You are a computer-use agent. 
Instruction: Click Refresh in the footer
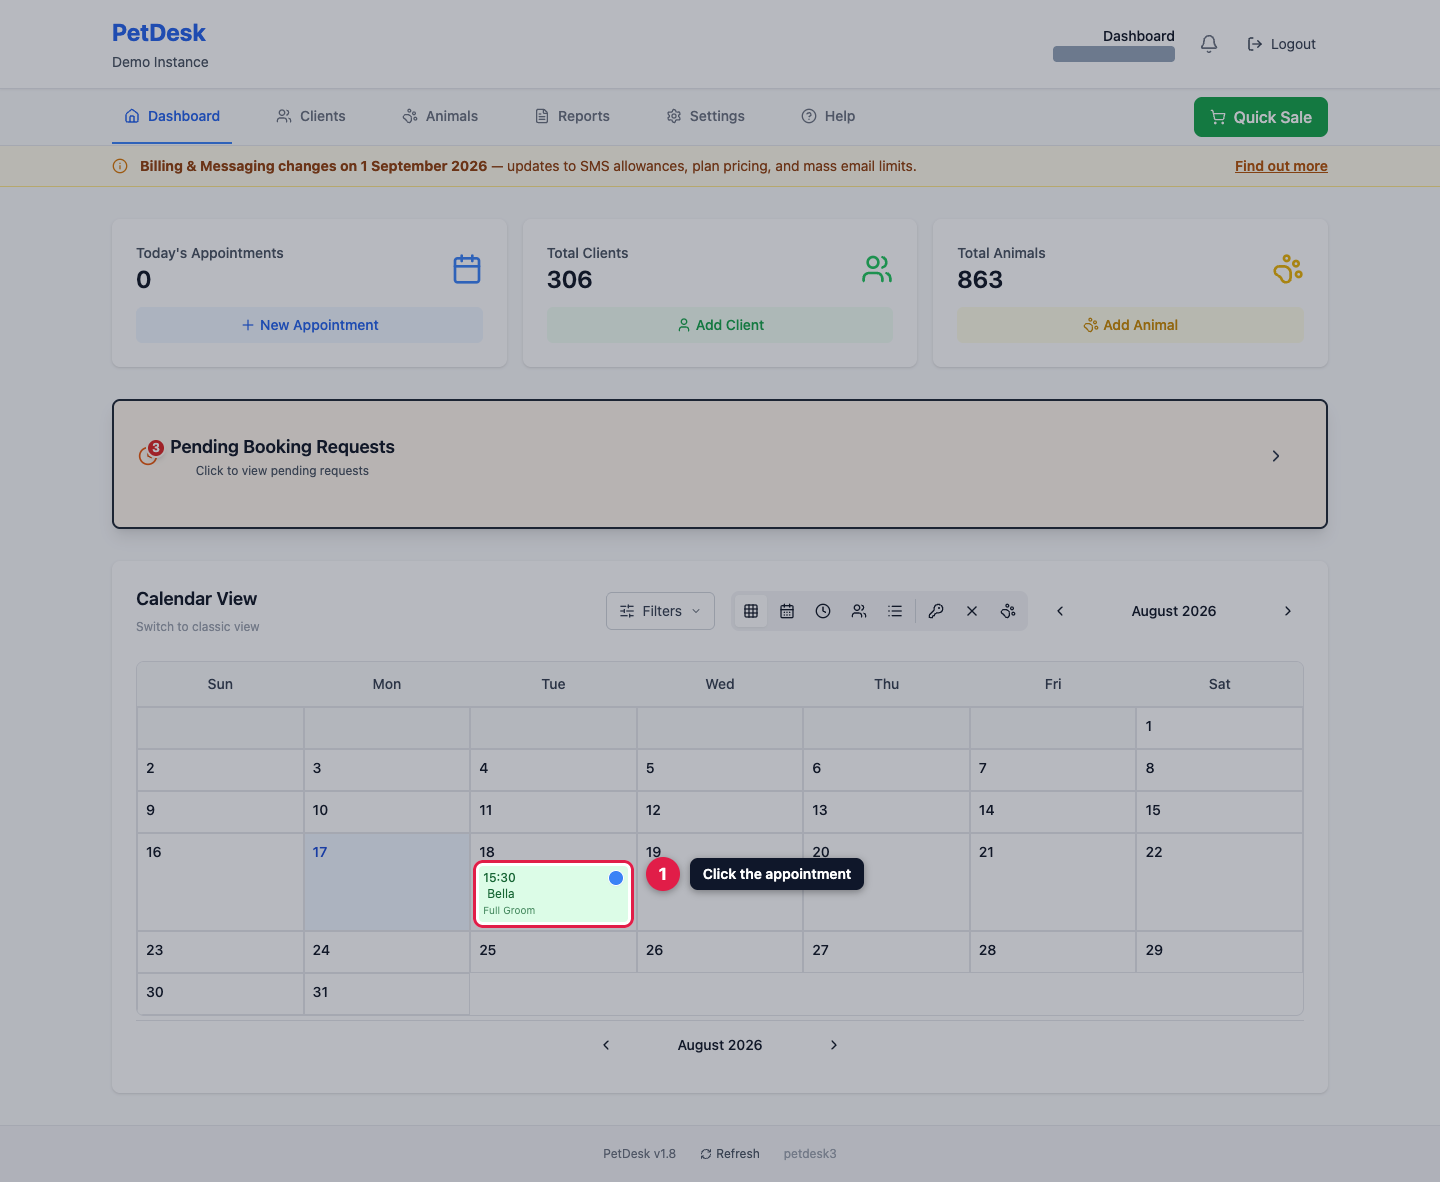tap(730, 1154)
